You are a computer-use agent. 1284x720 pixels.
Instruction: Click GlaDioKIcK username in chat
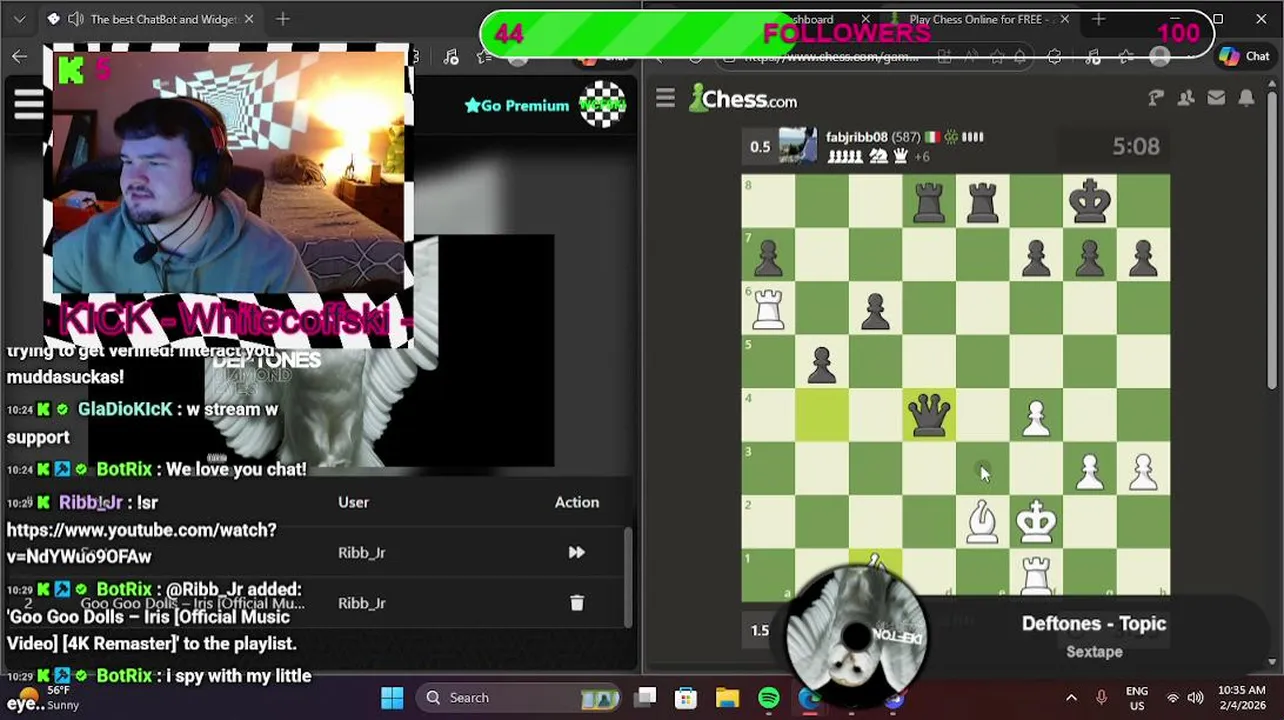pyautogui.click(x=125, y=409)
